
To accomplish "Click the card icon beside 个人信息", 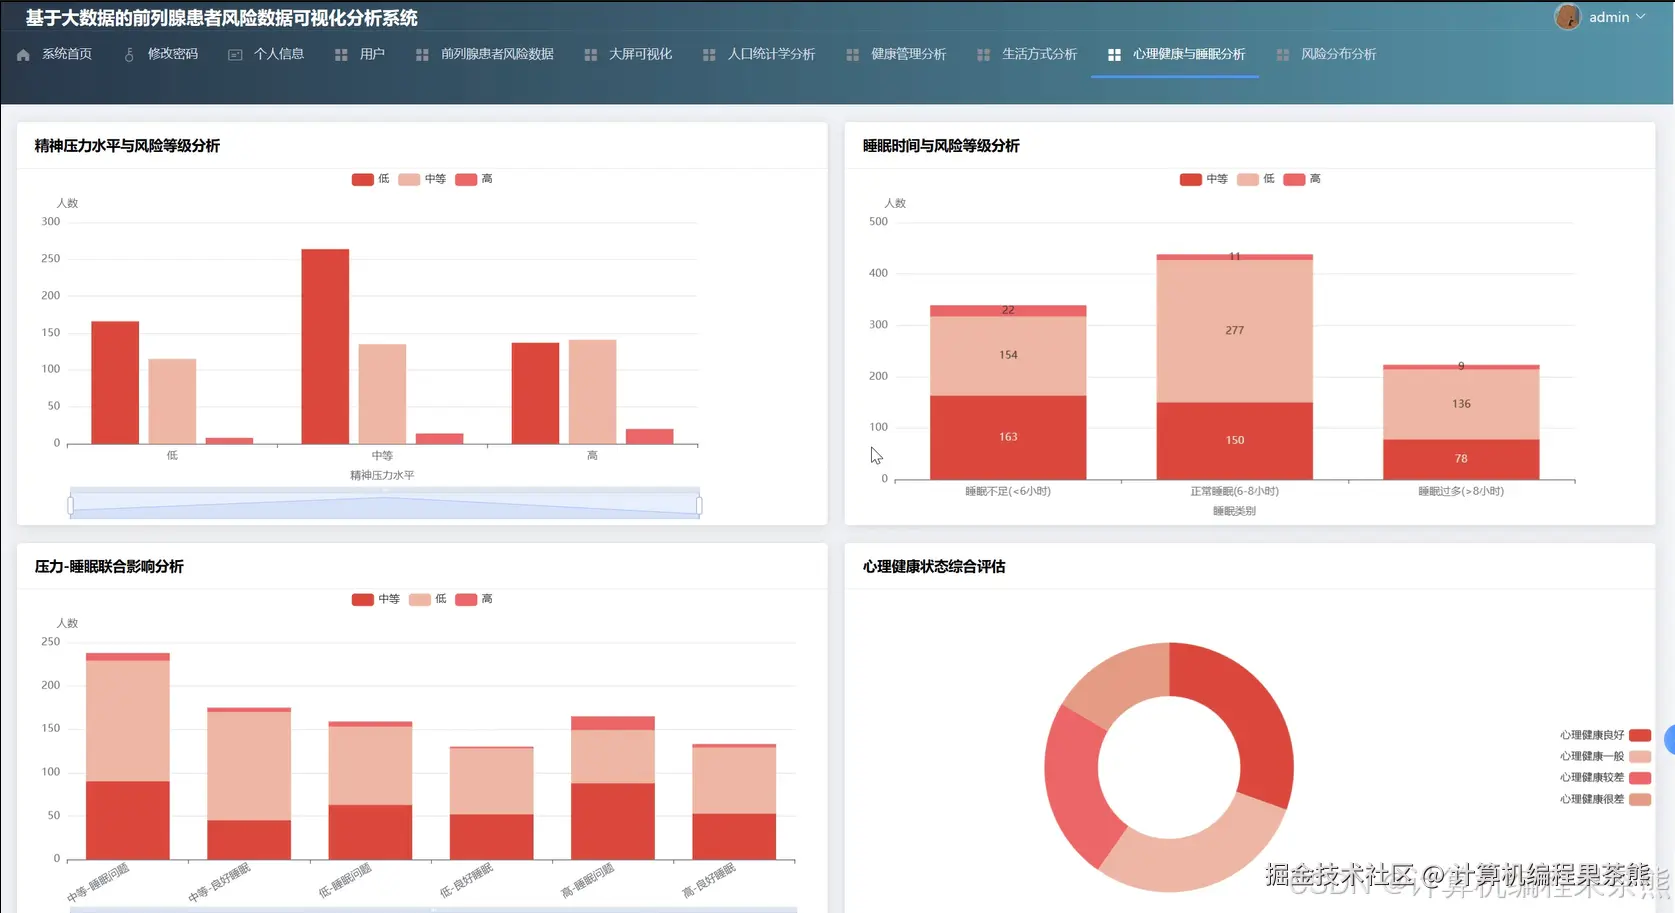I will [235, 55].
